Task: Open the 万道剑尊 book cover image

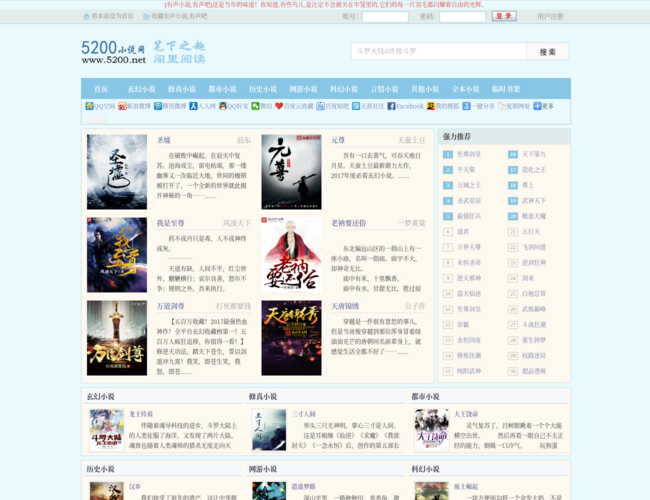Action: click(x=117, y=338)
